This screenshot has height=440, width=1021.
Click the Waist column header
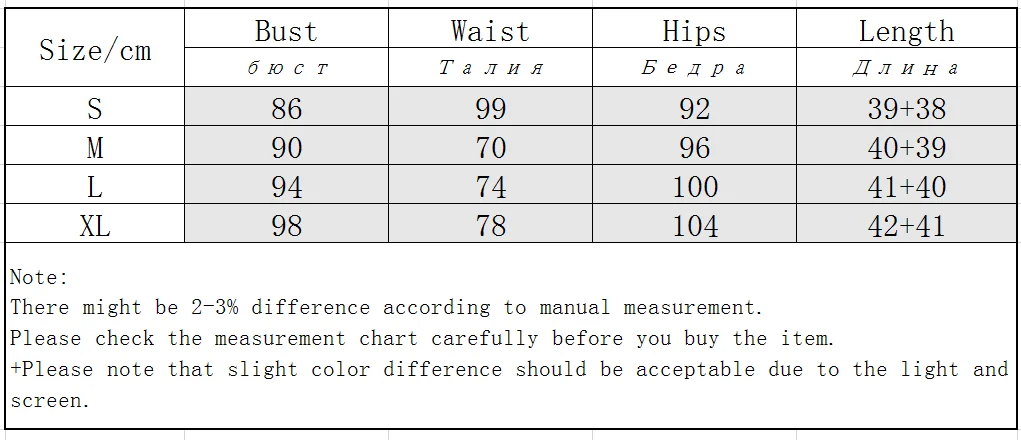[490, 29]
